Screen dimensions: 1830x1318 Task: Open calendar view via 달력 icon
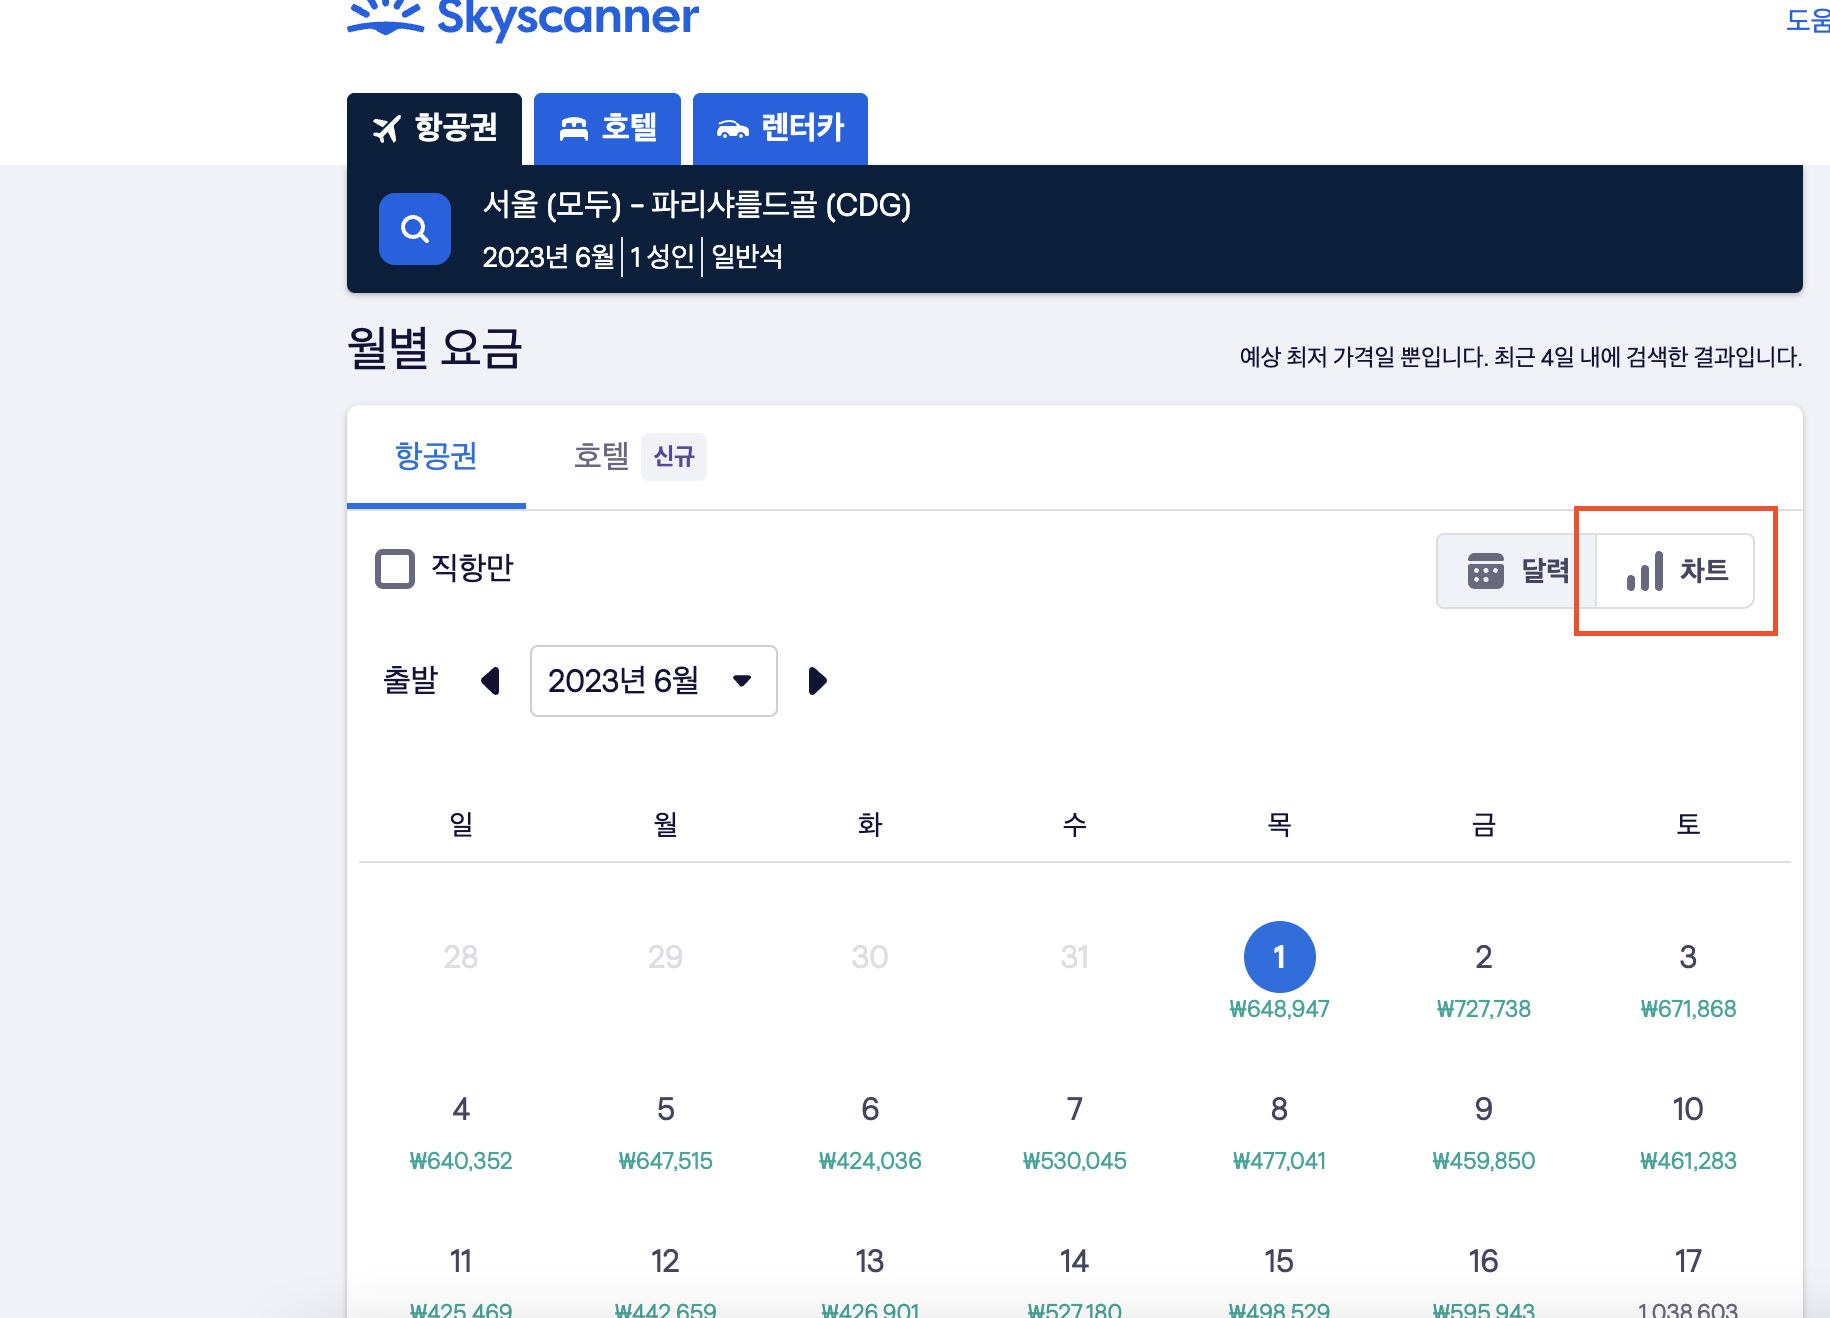click(x=1487, y=571)
